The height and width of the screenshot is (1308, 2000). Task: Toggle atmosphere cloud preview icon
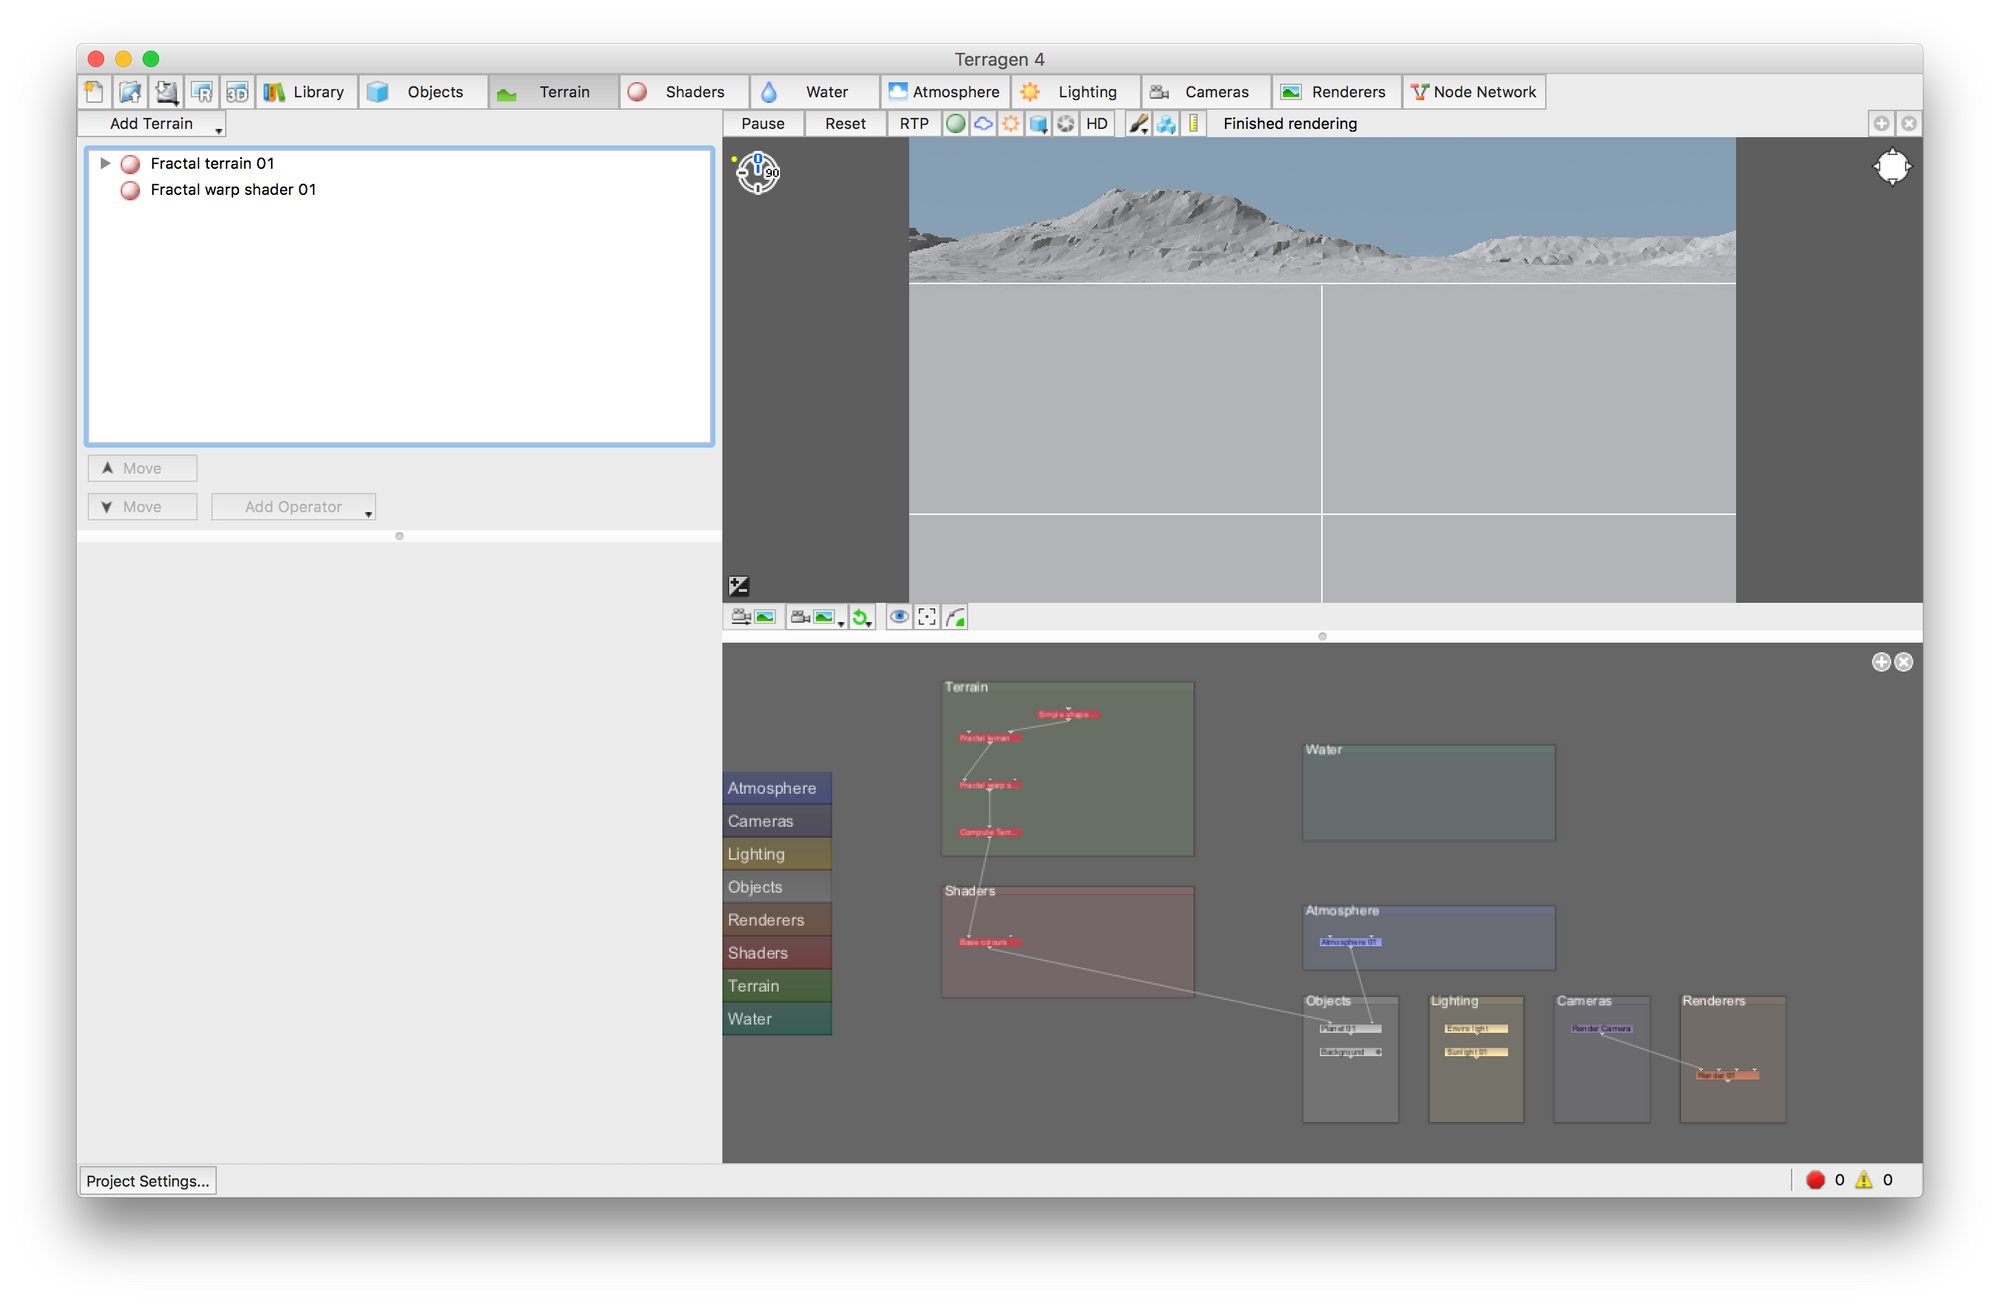point(984,124)
